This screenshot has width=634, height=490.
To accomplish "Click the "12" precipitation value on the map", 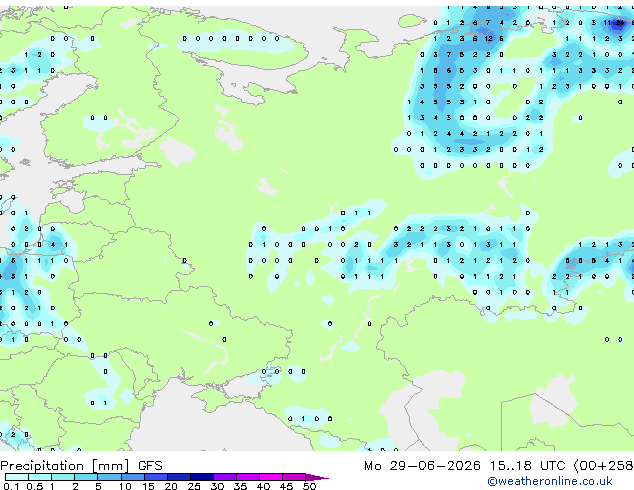I will pos(489,39).
